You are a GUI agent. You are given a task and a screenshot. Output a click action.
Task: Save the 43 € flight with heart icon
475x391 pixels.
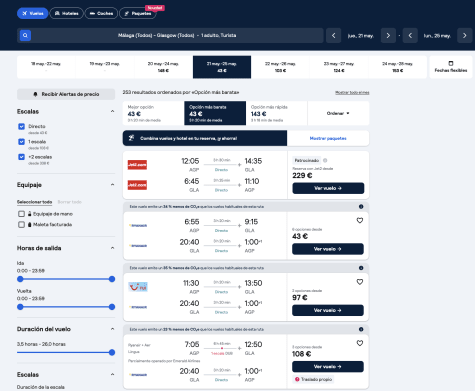pos(360,220)
